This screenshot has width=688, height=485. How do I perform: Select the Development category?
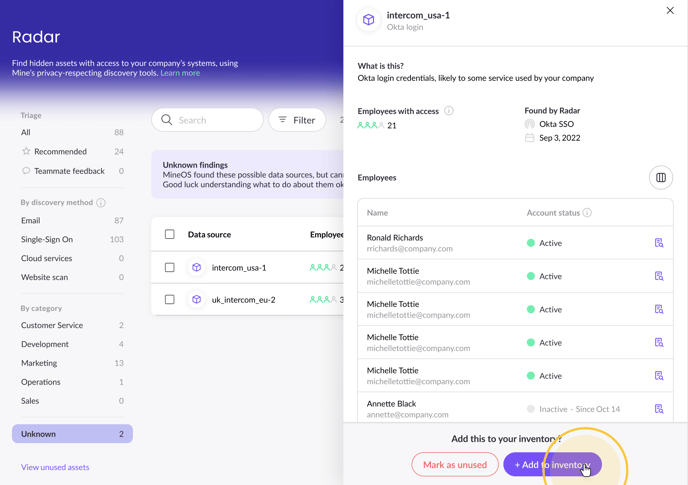72,344
